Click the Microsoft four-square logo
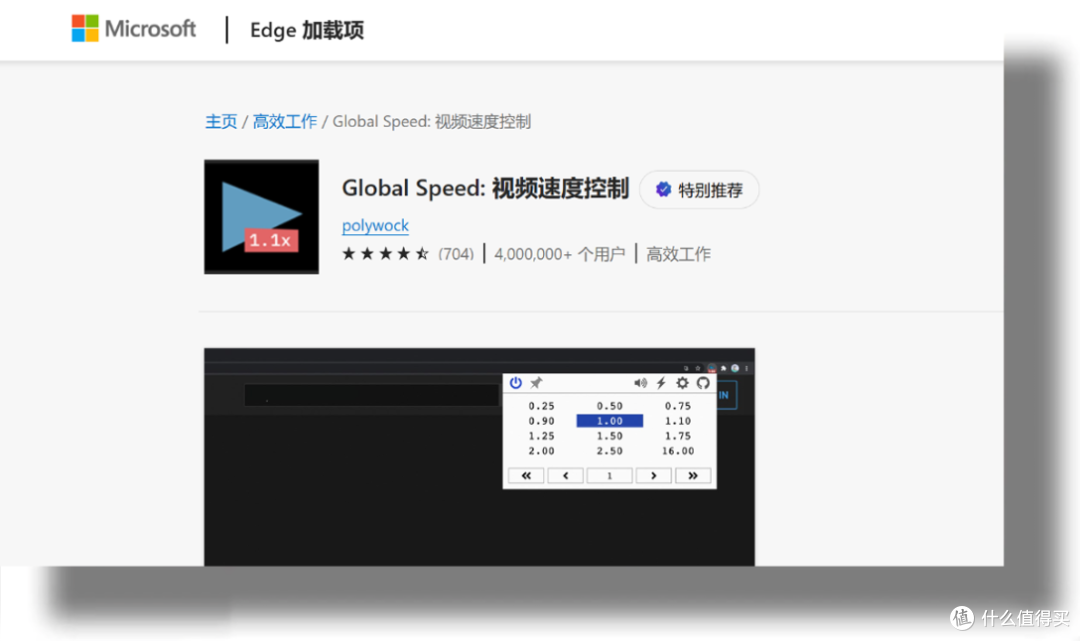The width and height of the screenshot is (1080, 641). pos(84,28)
